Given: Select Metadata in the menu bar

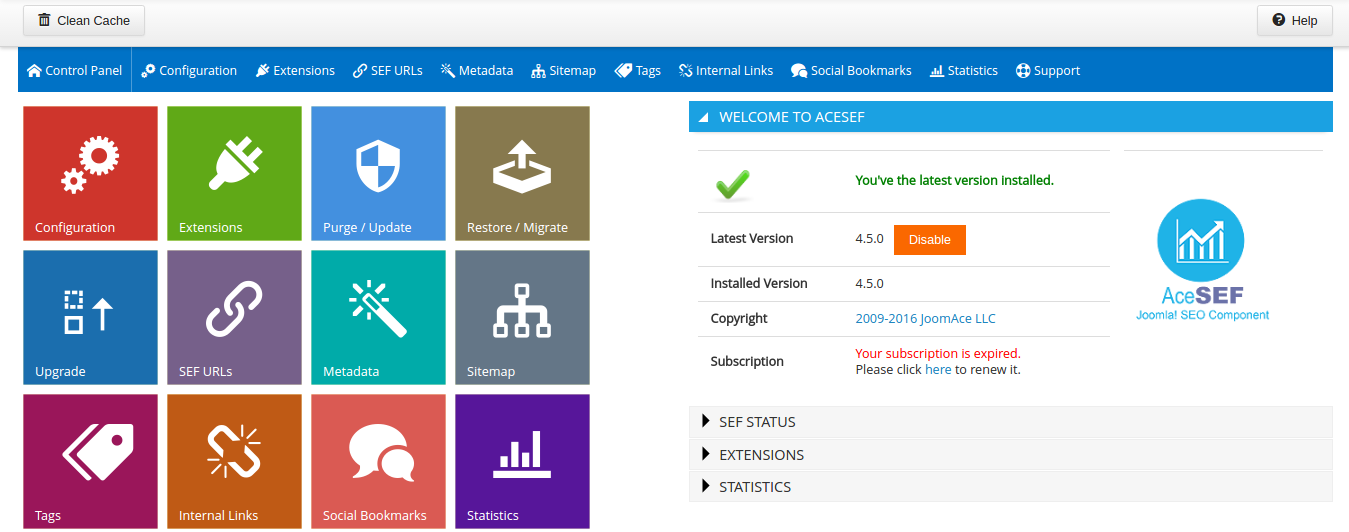Looking at the screenshot, I should coord(477,71).
